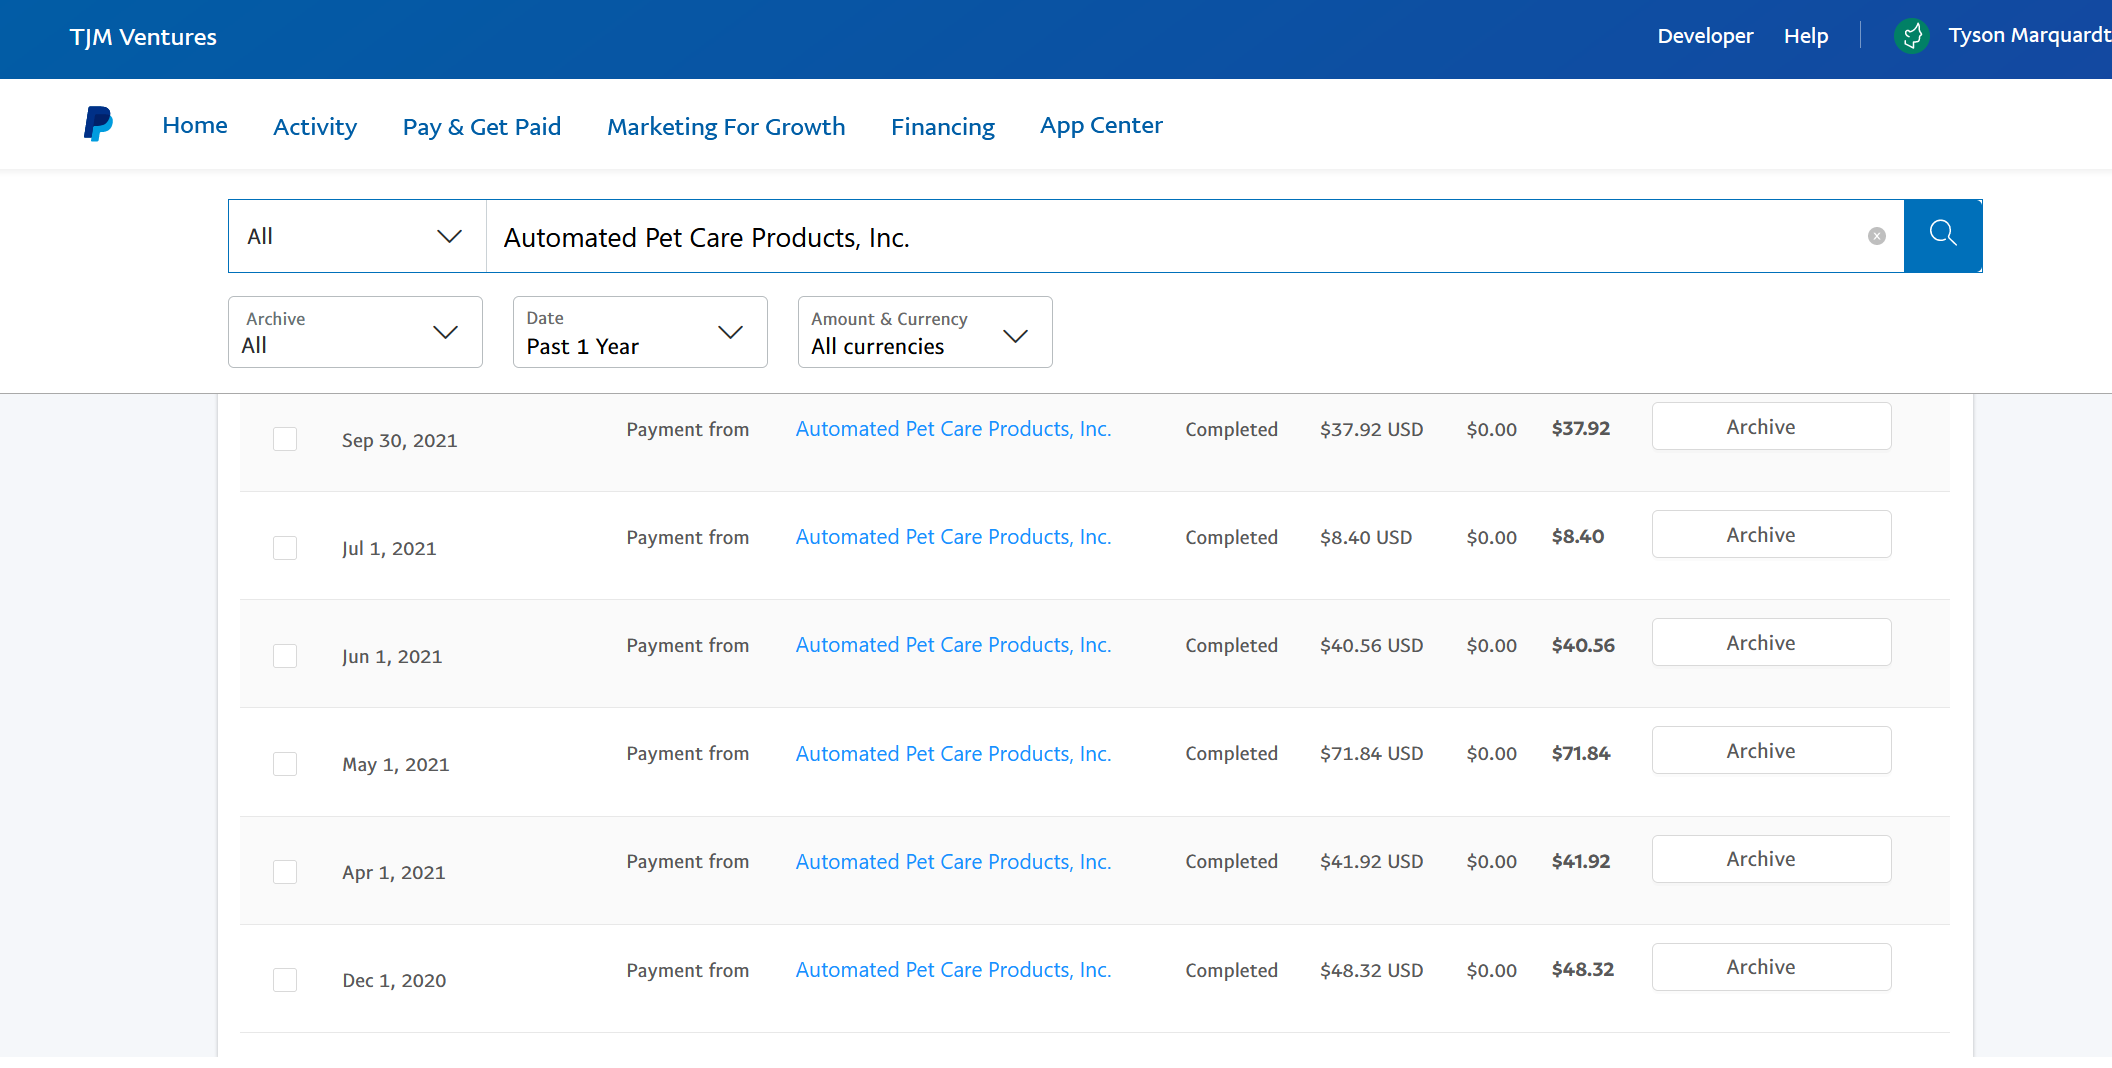Screen dimensions: 2112x1068
Task: Open Marketing For Growth menu
Action: coord(726,127)
